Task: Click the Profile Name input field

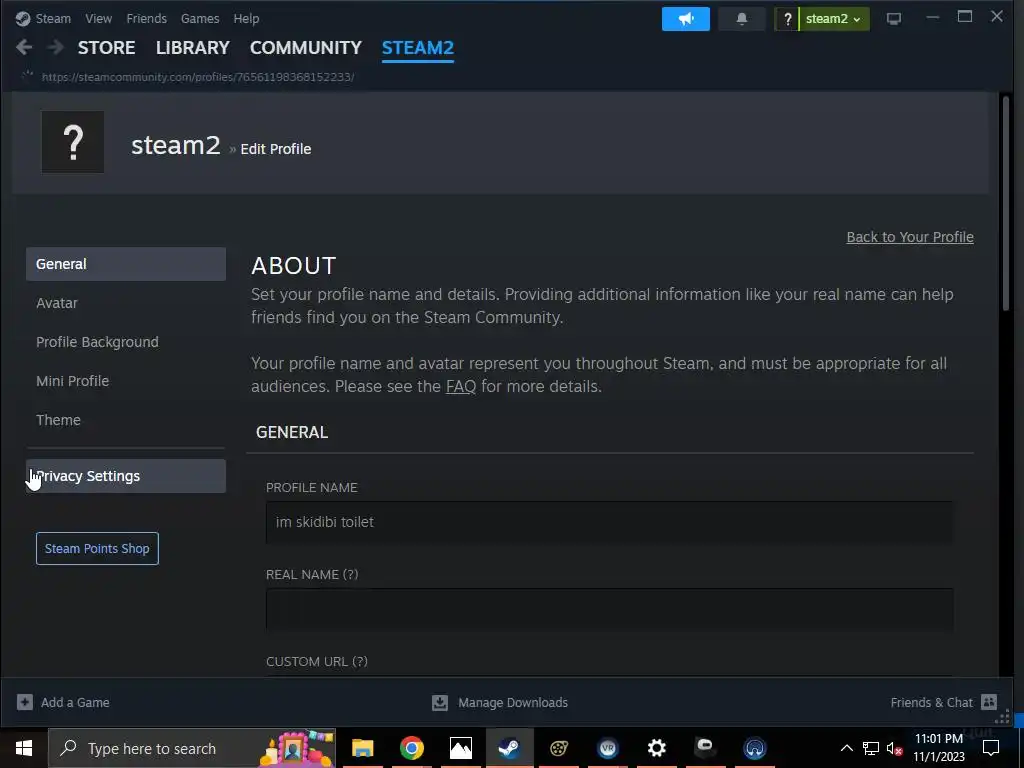Action: point(609,522)
